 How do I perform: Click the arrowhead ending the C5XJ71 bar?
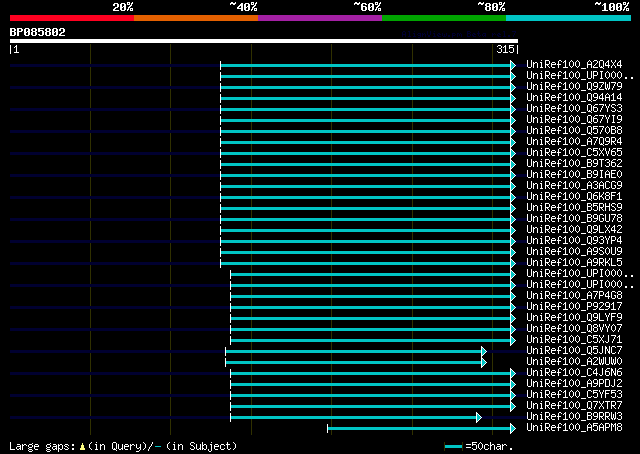click(513, 340)
